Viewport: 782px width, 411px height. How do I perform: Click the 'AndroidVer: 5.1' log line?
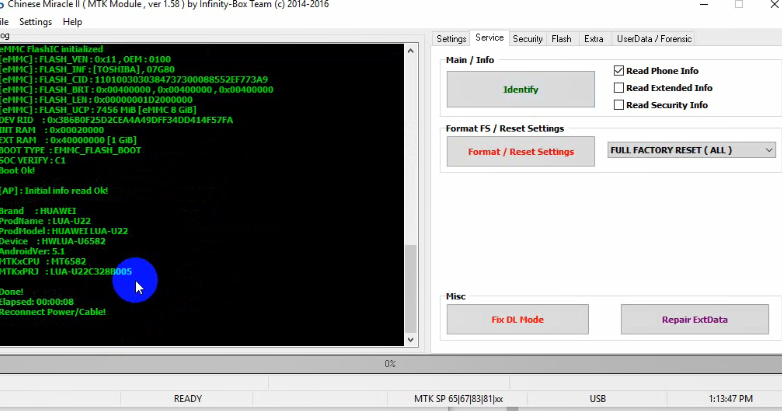point(32,251)
